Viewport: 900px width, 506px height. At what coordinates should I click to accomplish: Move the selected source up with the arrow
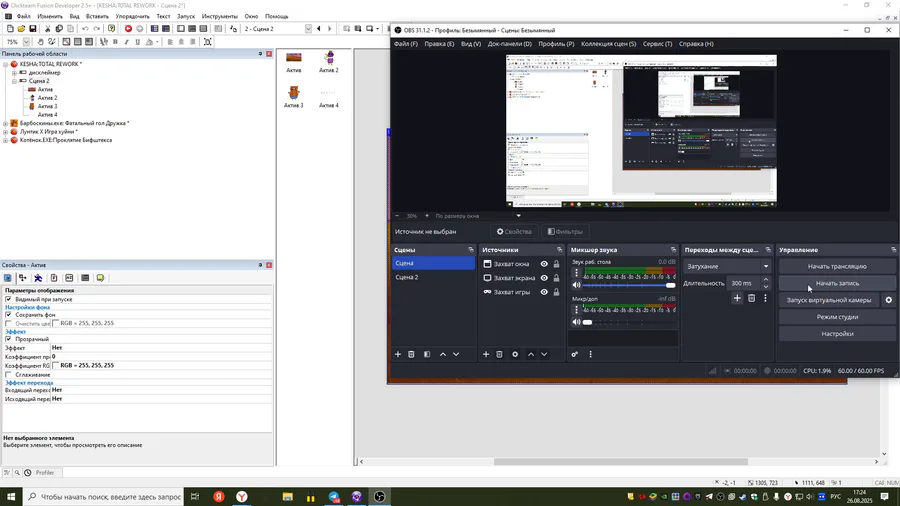(531, 355)
